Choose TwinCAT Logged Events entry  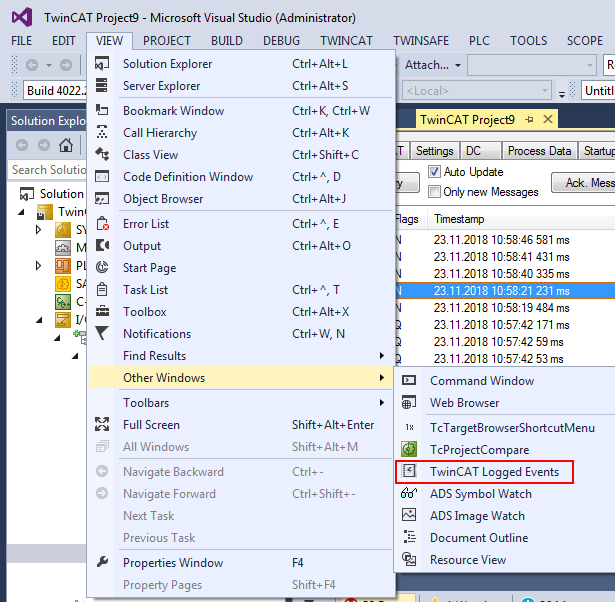(494, 471)
